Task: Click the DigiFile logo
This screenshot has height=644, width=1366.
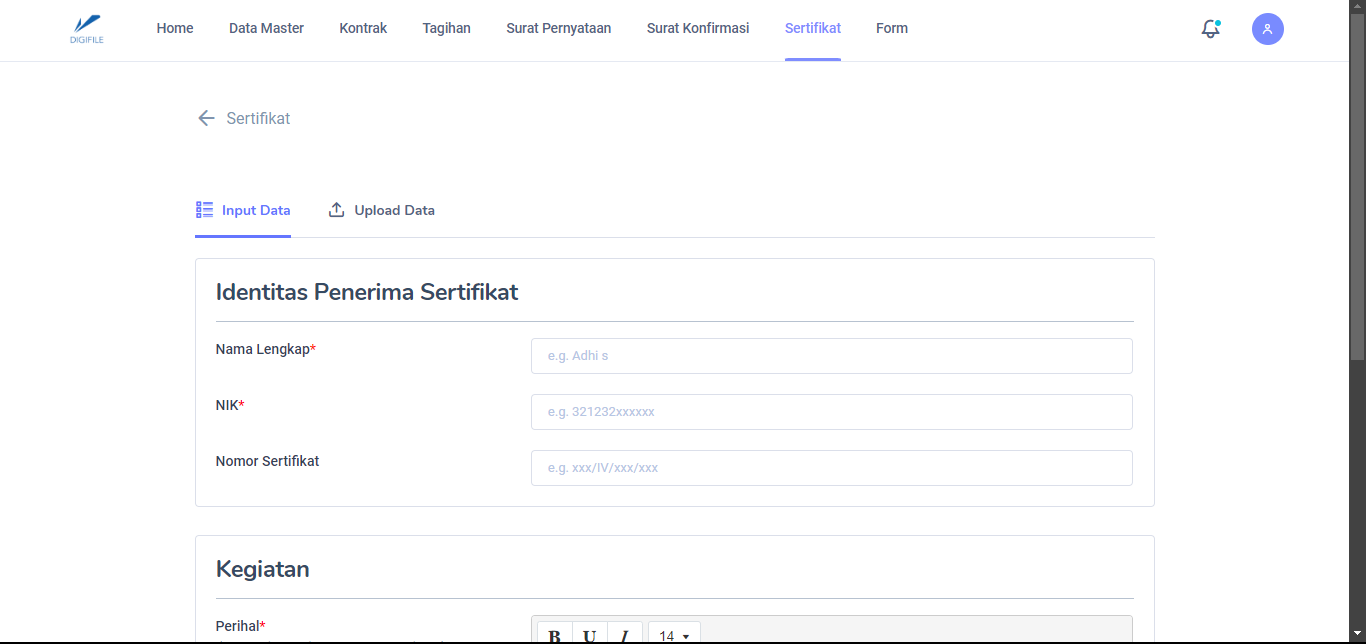Action: point(87,29)
